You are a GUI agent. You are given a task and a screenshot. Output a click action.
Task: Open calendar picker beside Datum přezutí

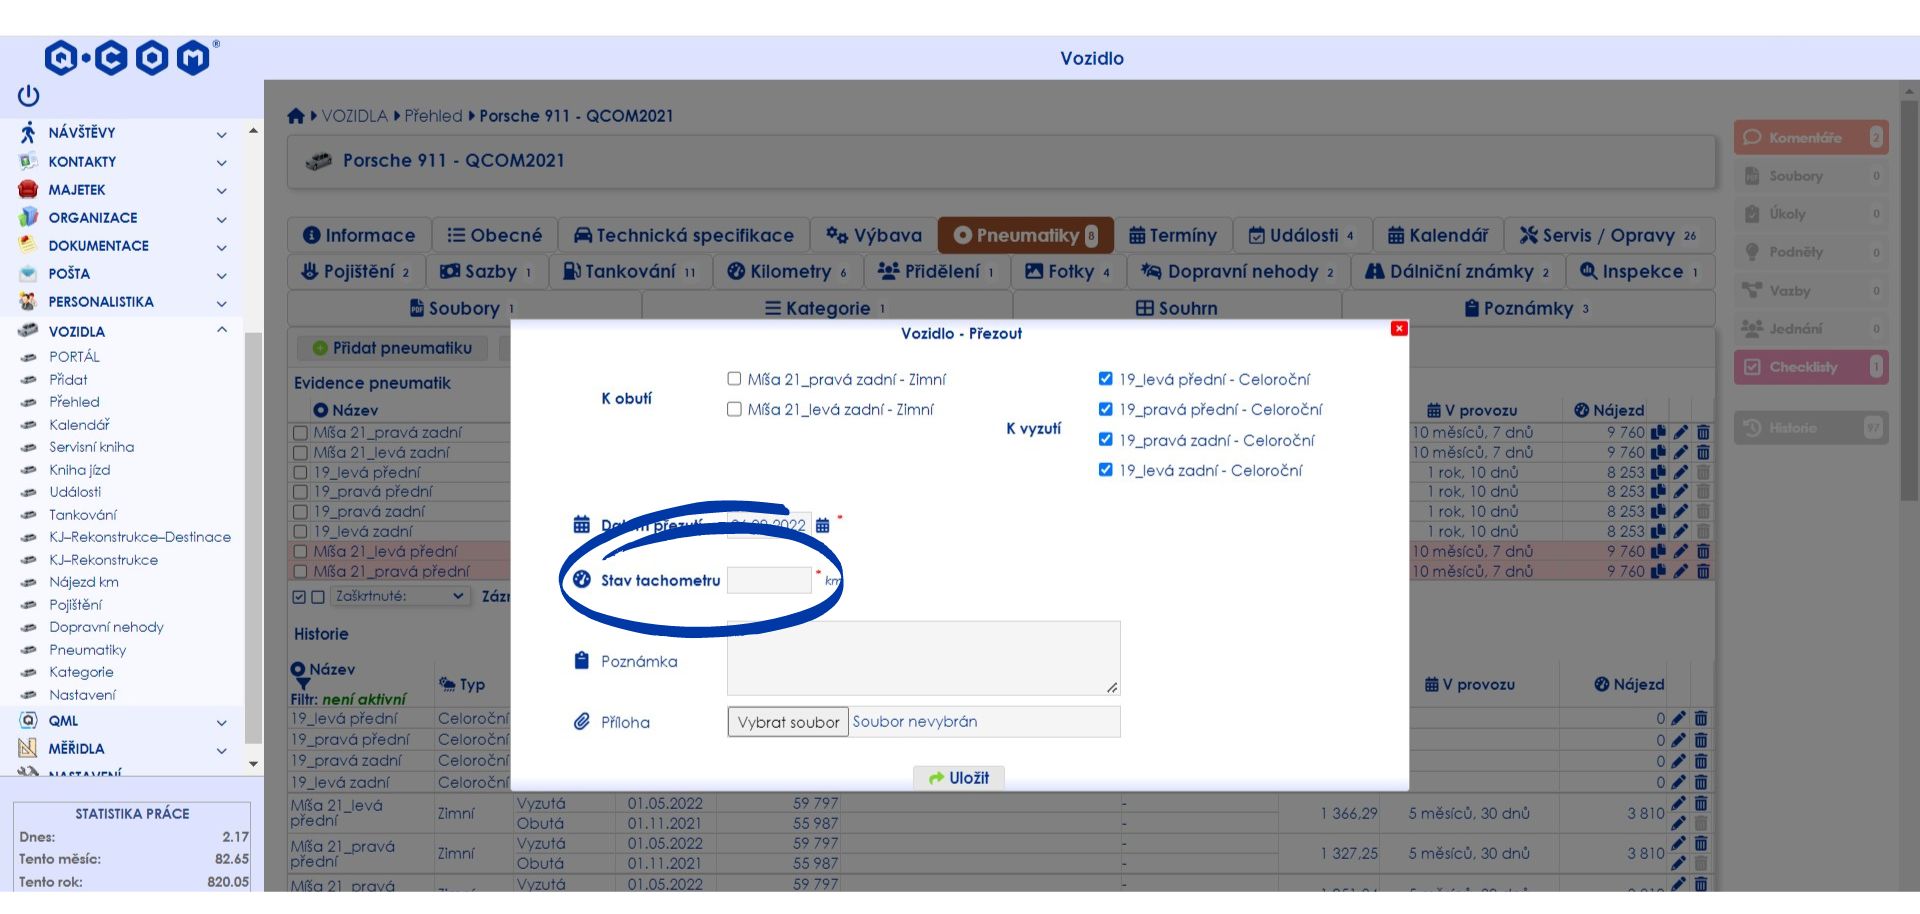click(x=822, y=525)
